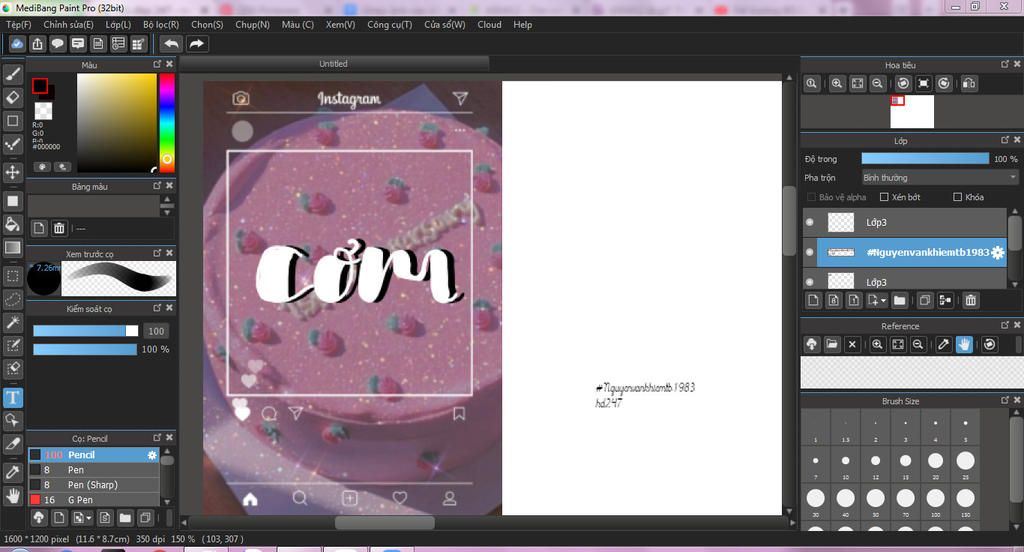Select the transparent color swatch

point(43,110)
